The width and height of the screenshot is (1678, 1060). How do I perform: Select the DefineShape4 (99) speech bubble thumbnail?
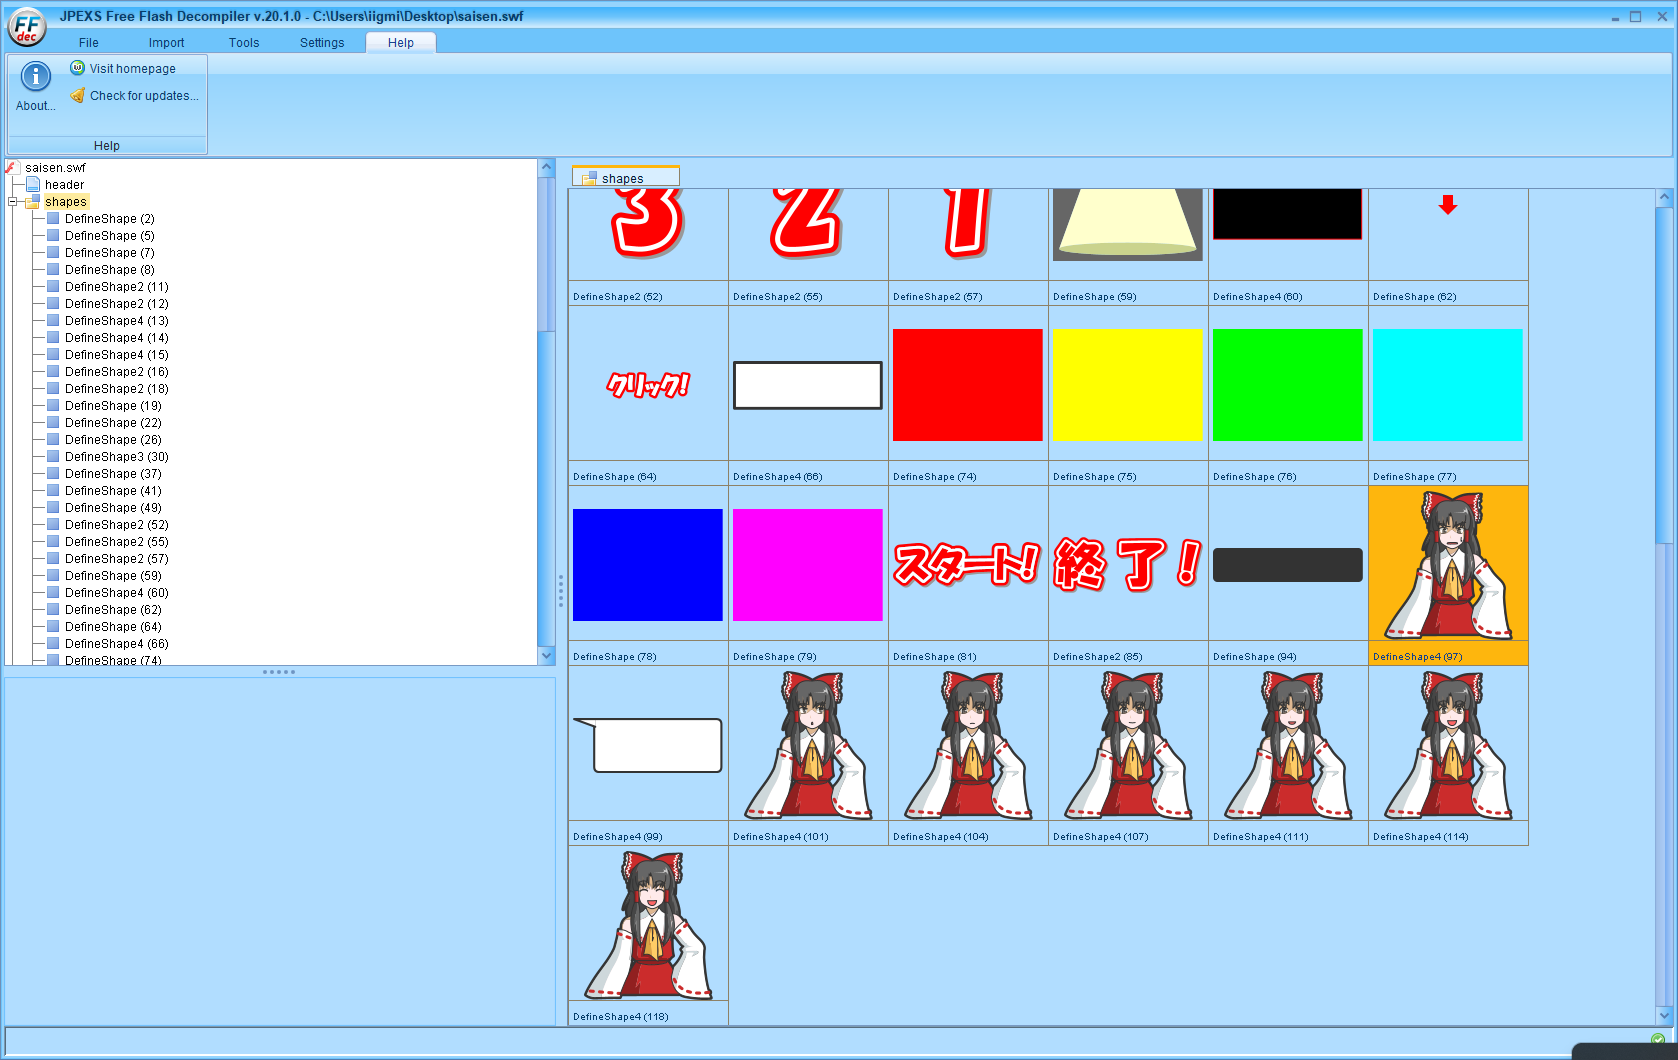pos(648,745)
